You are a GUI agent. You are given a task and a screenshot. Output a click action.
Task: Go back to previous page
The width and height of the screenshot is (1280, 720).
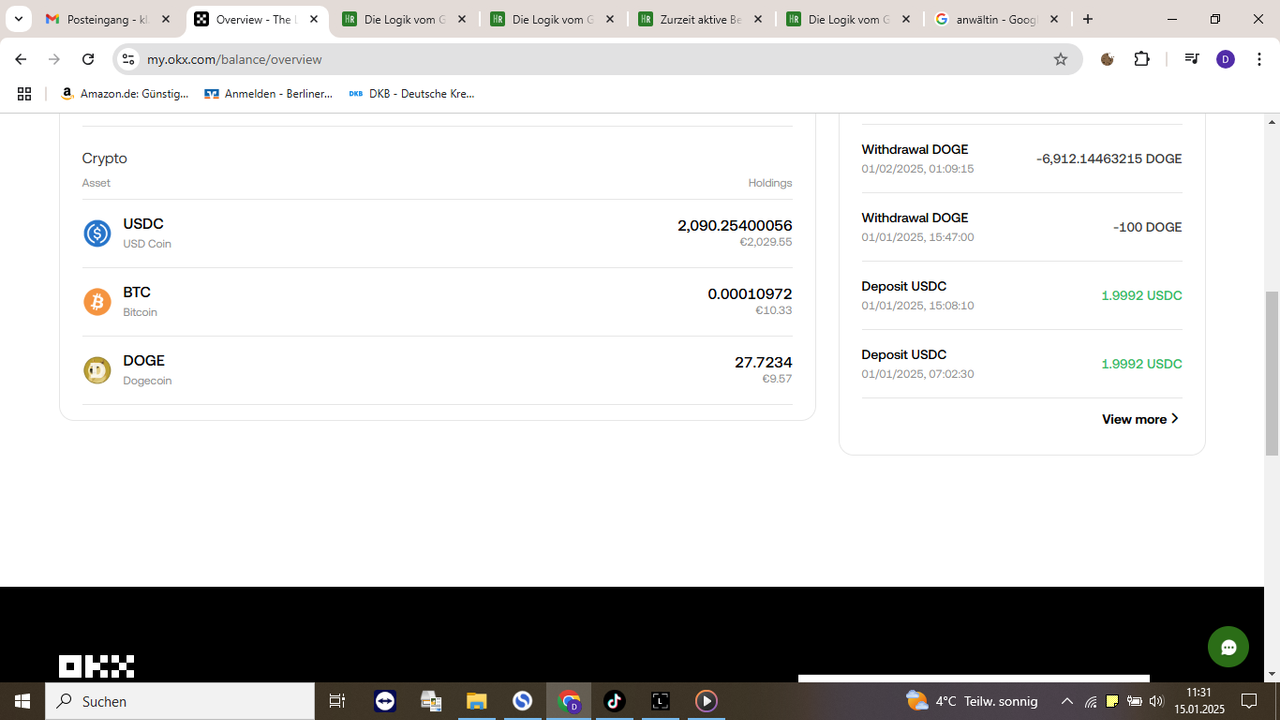21,59
